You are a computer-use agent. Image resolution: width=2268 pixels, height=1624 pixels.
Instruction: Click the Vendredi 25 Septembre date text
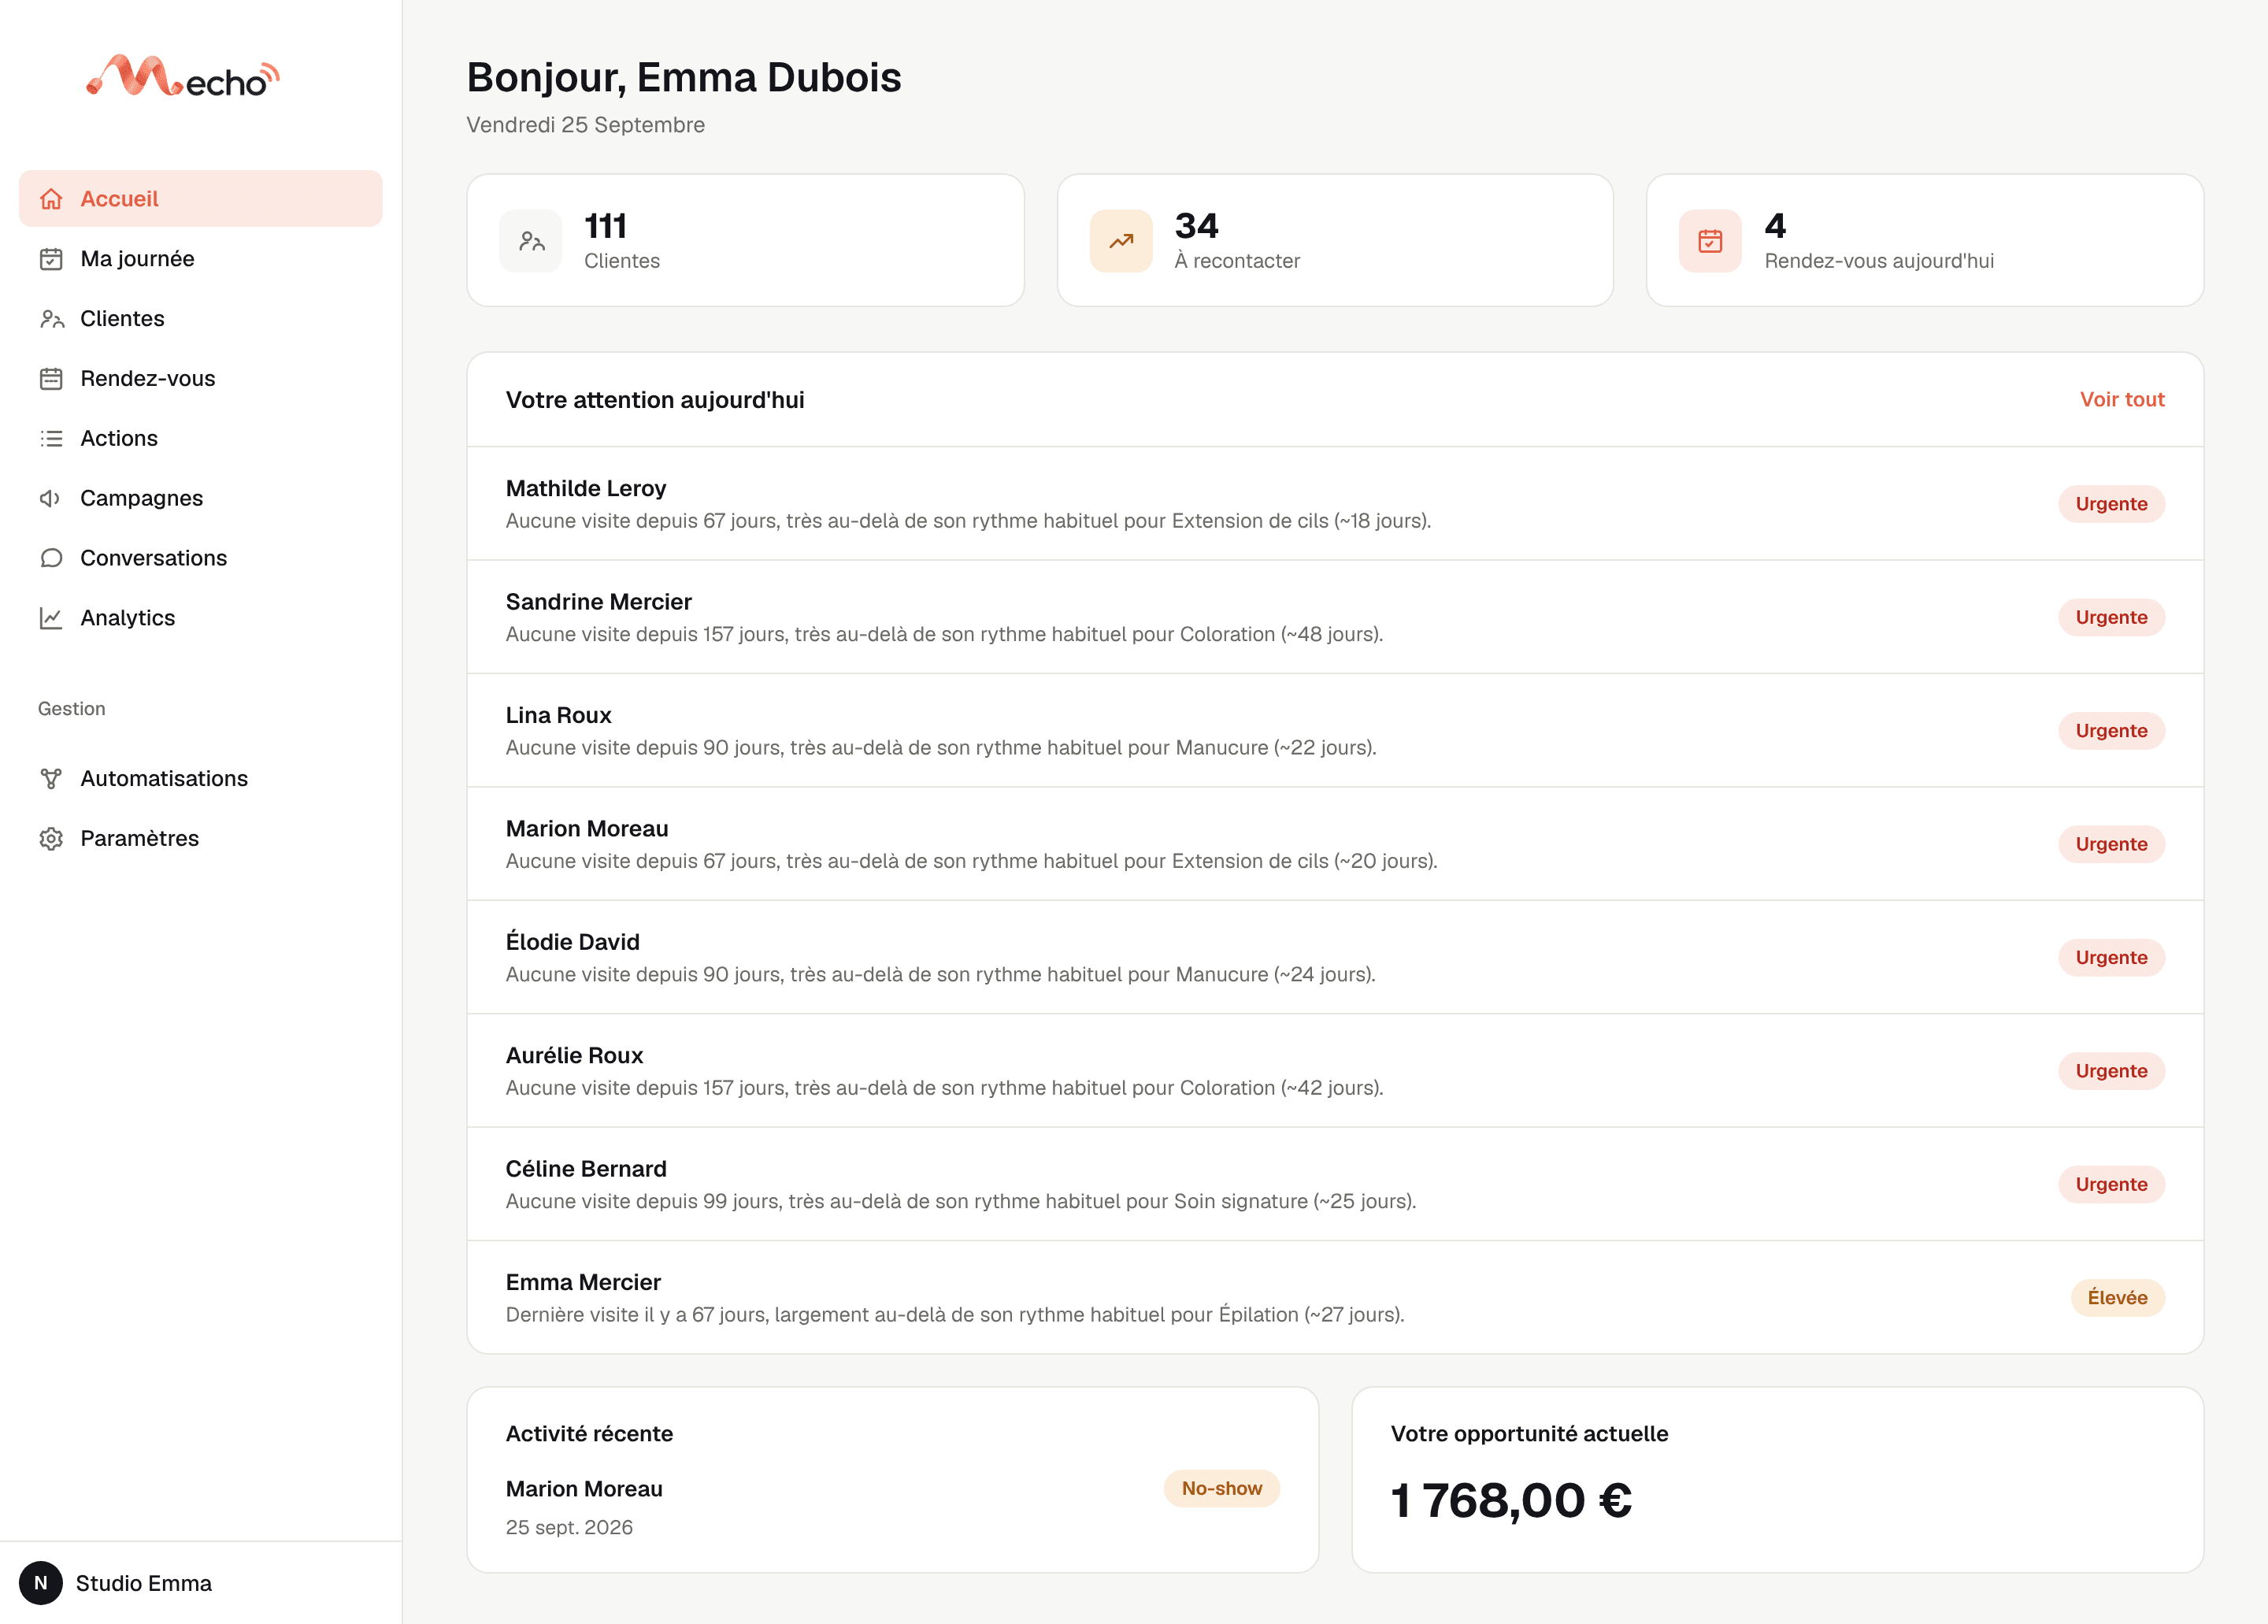[586, 125]
